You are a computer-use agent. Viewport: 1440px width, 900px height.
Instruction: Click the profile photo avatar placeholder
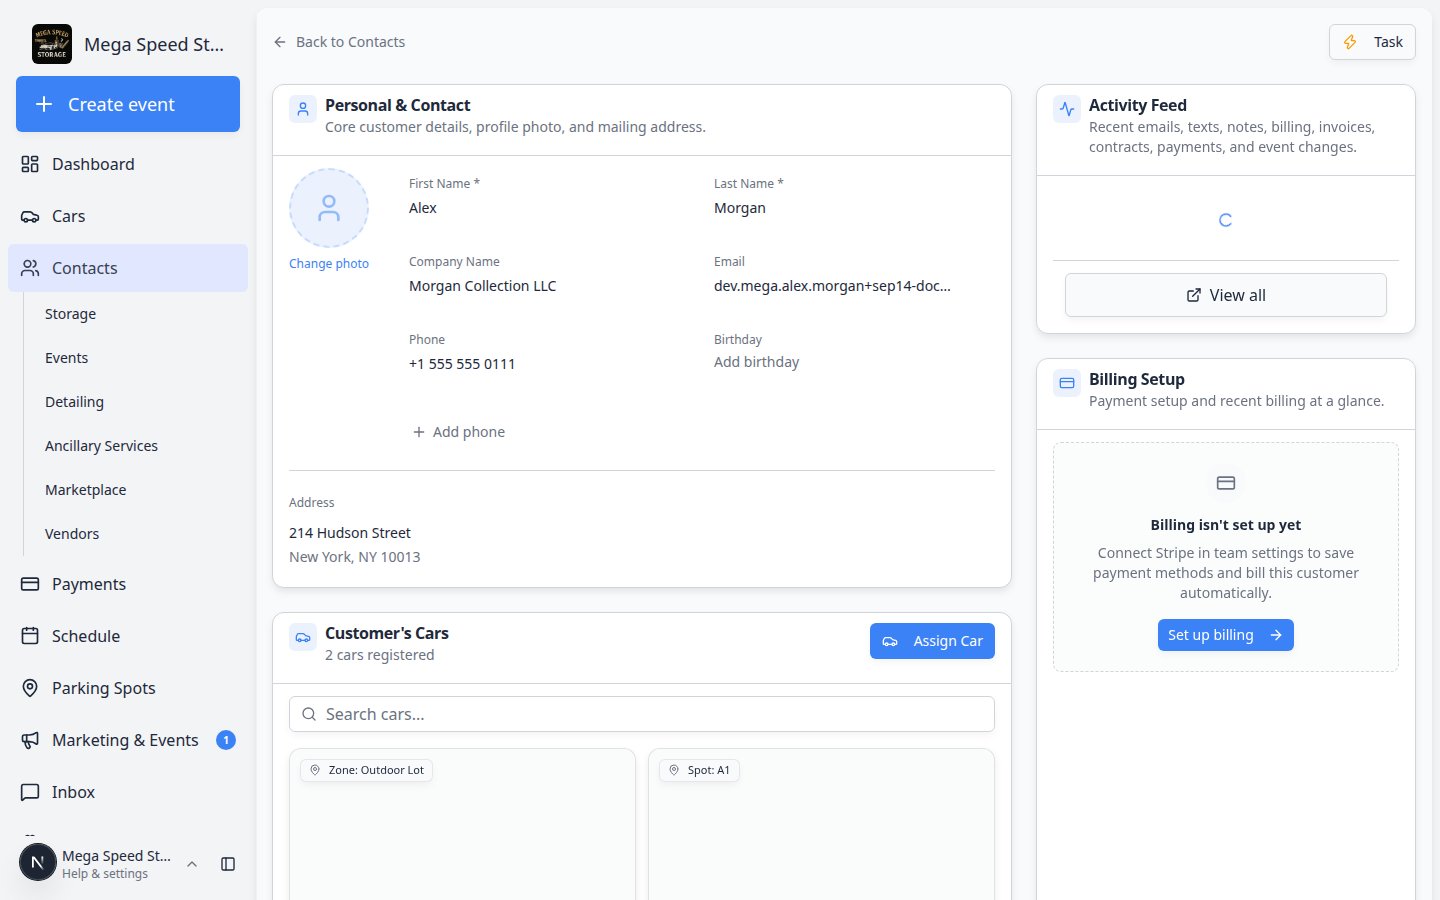coord(329,208)
